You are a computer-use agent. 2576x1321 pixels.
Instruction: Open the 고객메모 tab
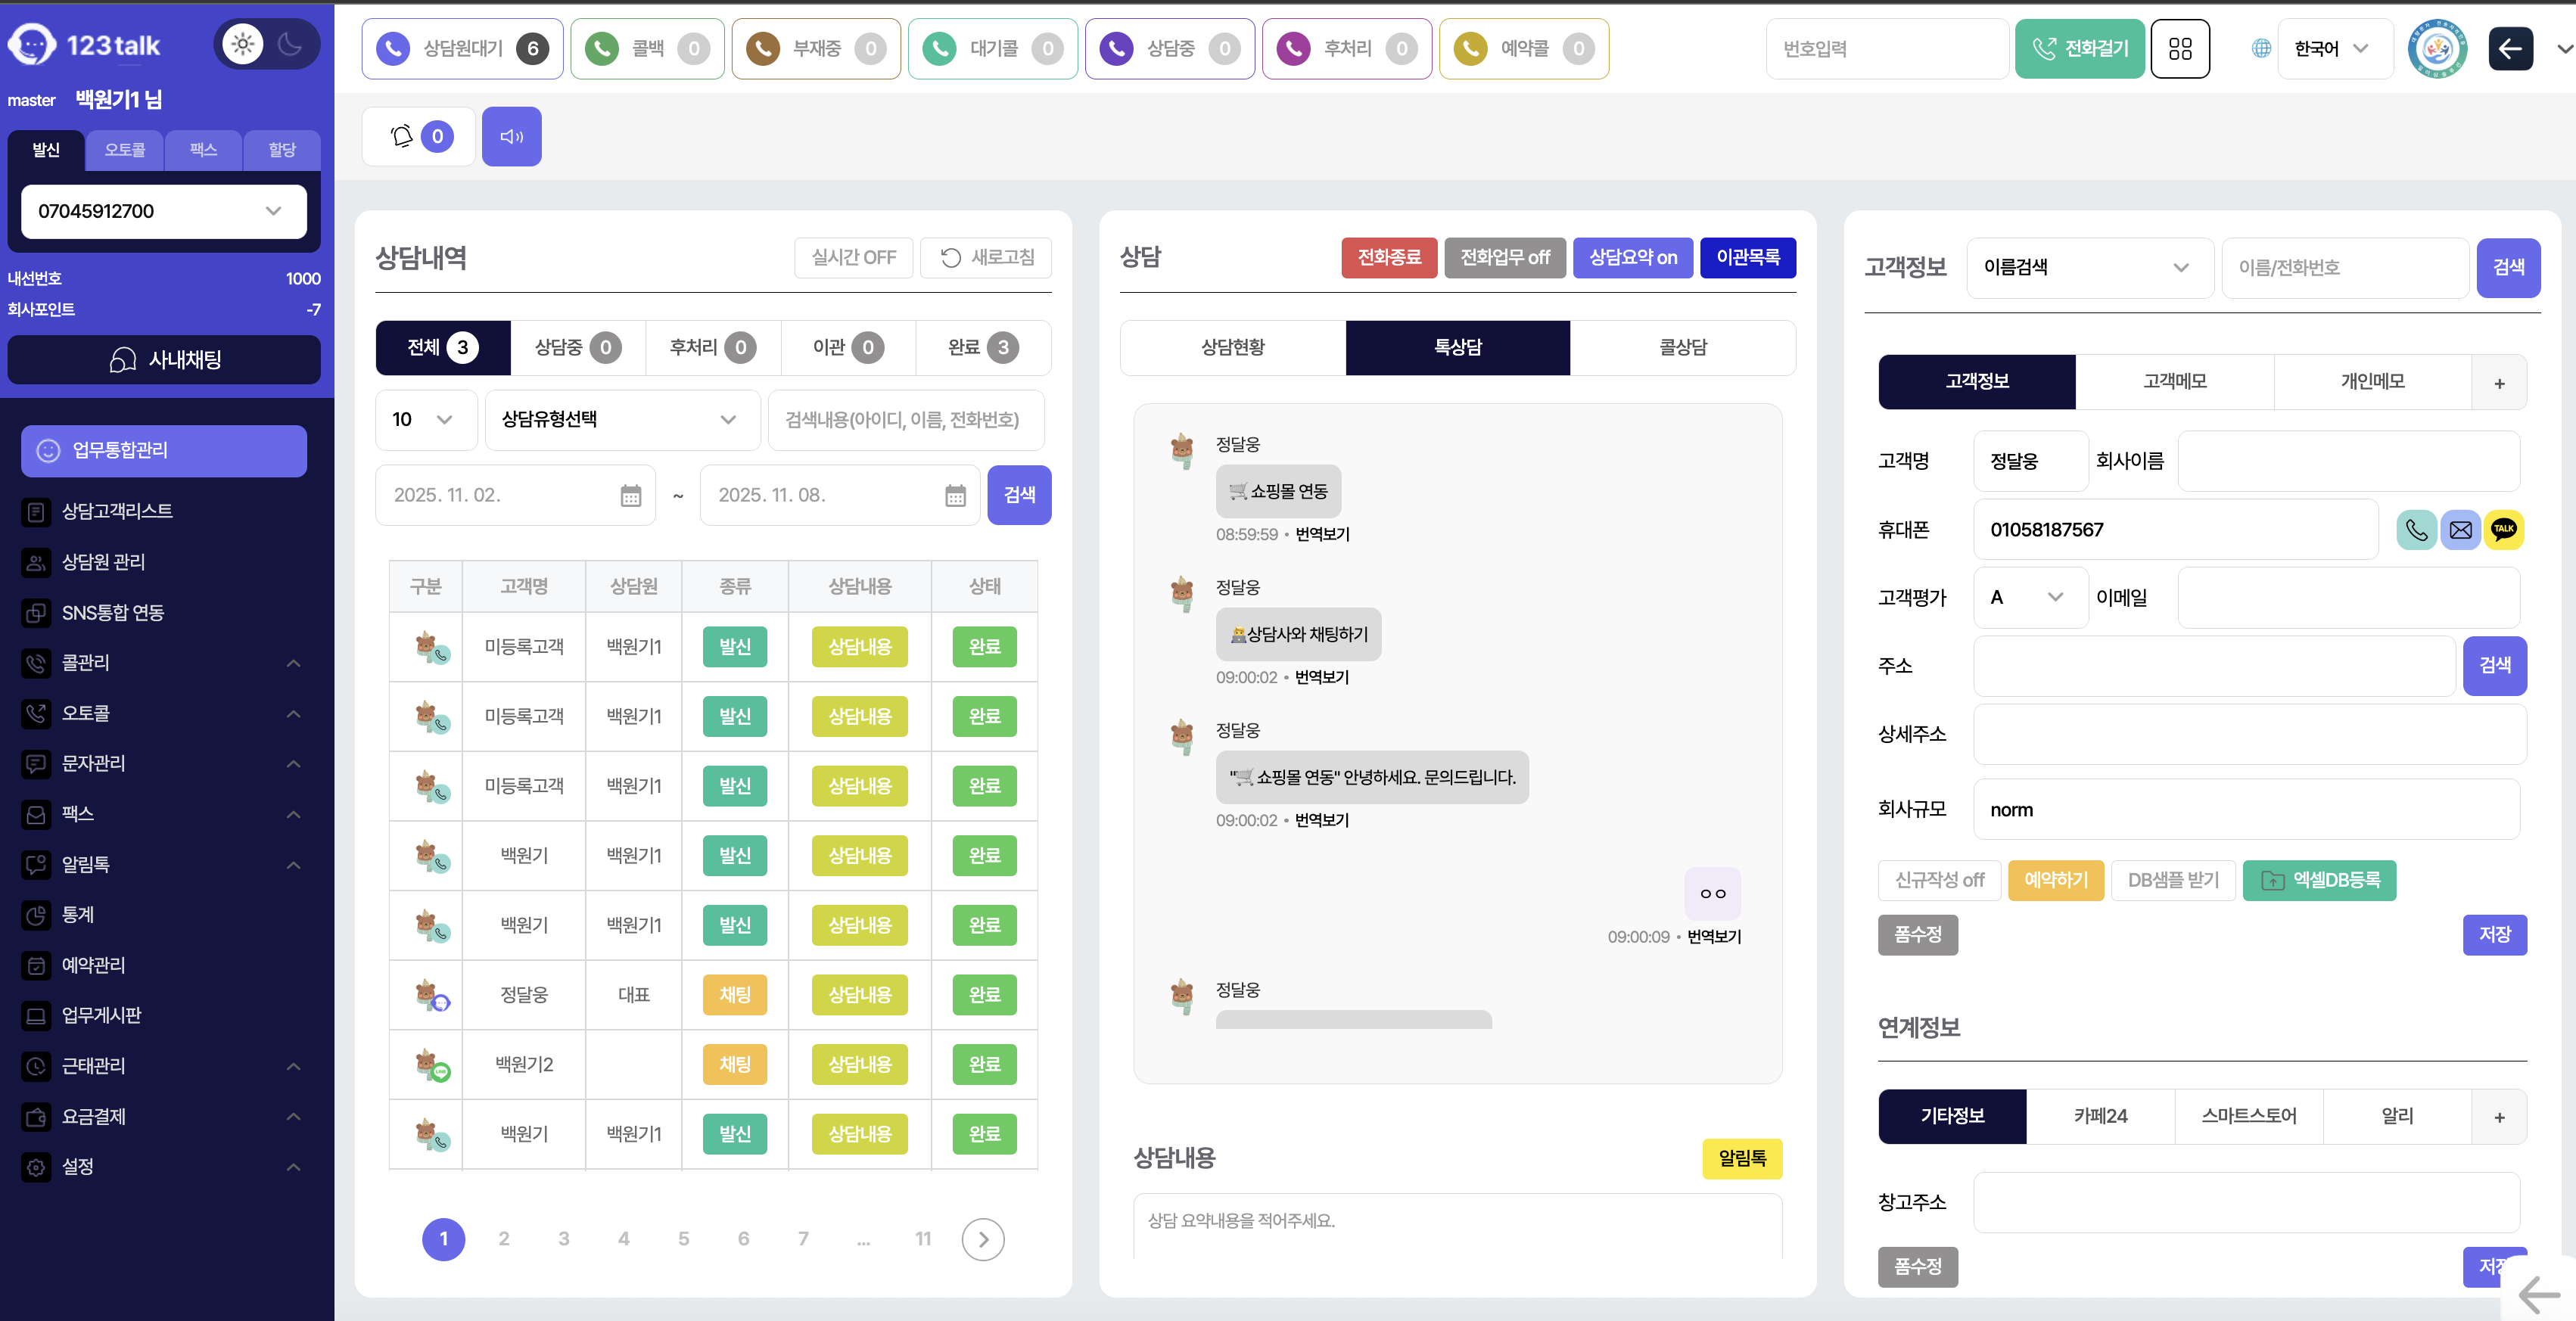pos(2174,382)
